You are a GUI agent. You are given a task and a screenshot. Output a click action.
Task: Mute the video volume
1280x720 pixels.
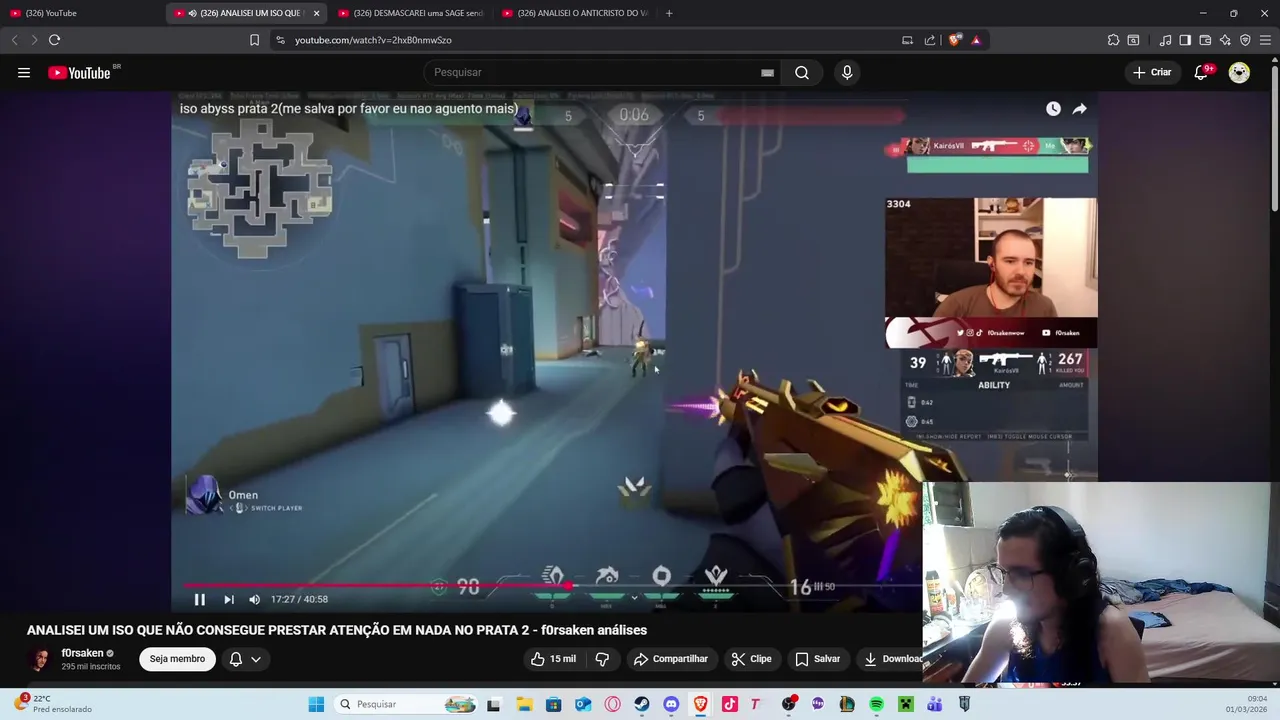[x=254, y=599]
